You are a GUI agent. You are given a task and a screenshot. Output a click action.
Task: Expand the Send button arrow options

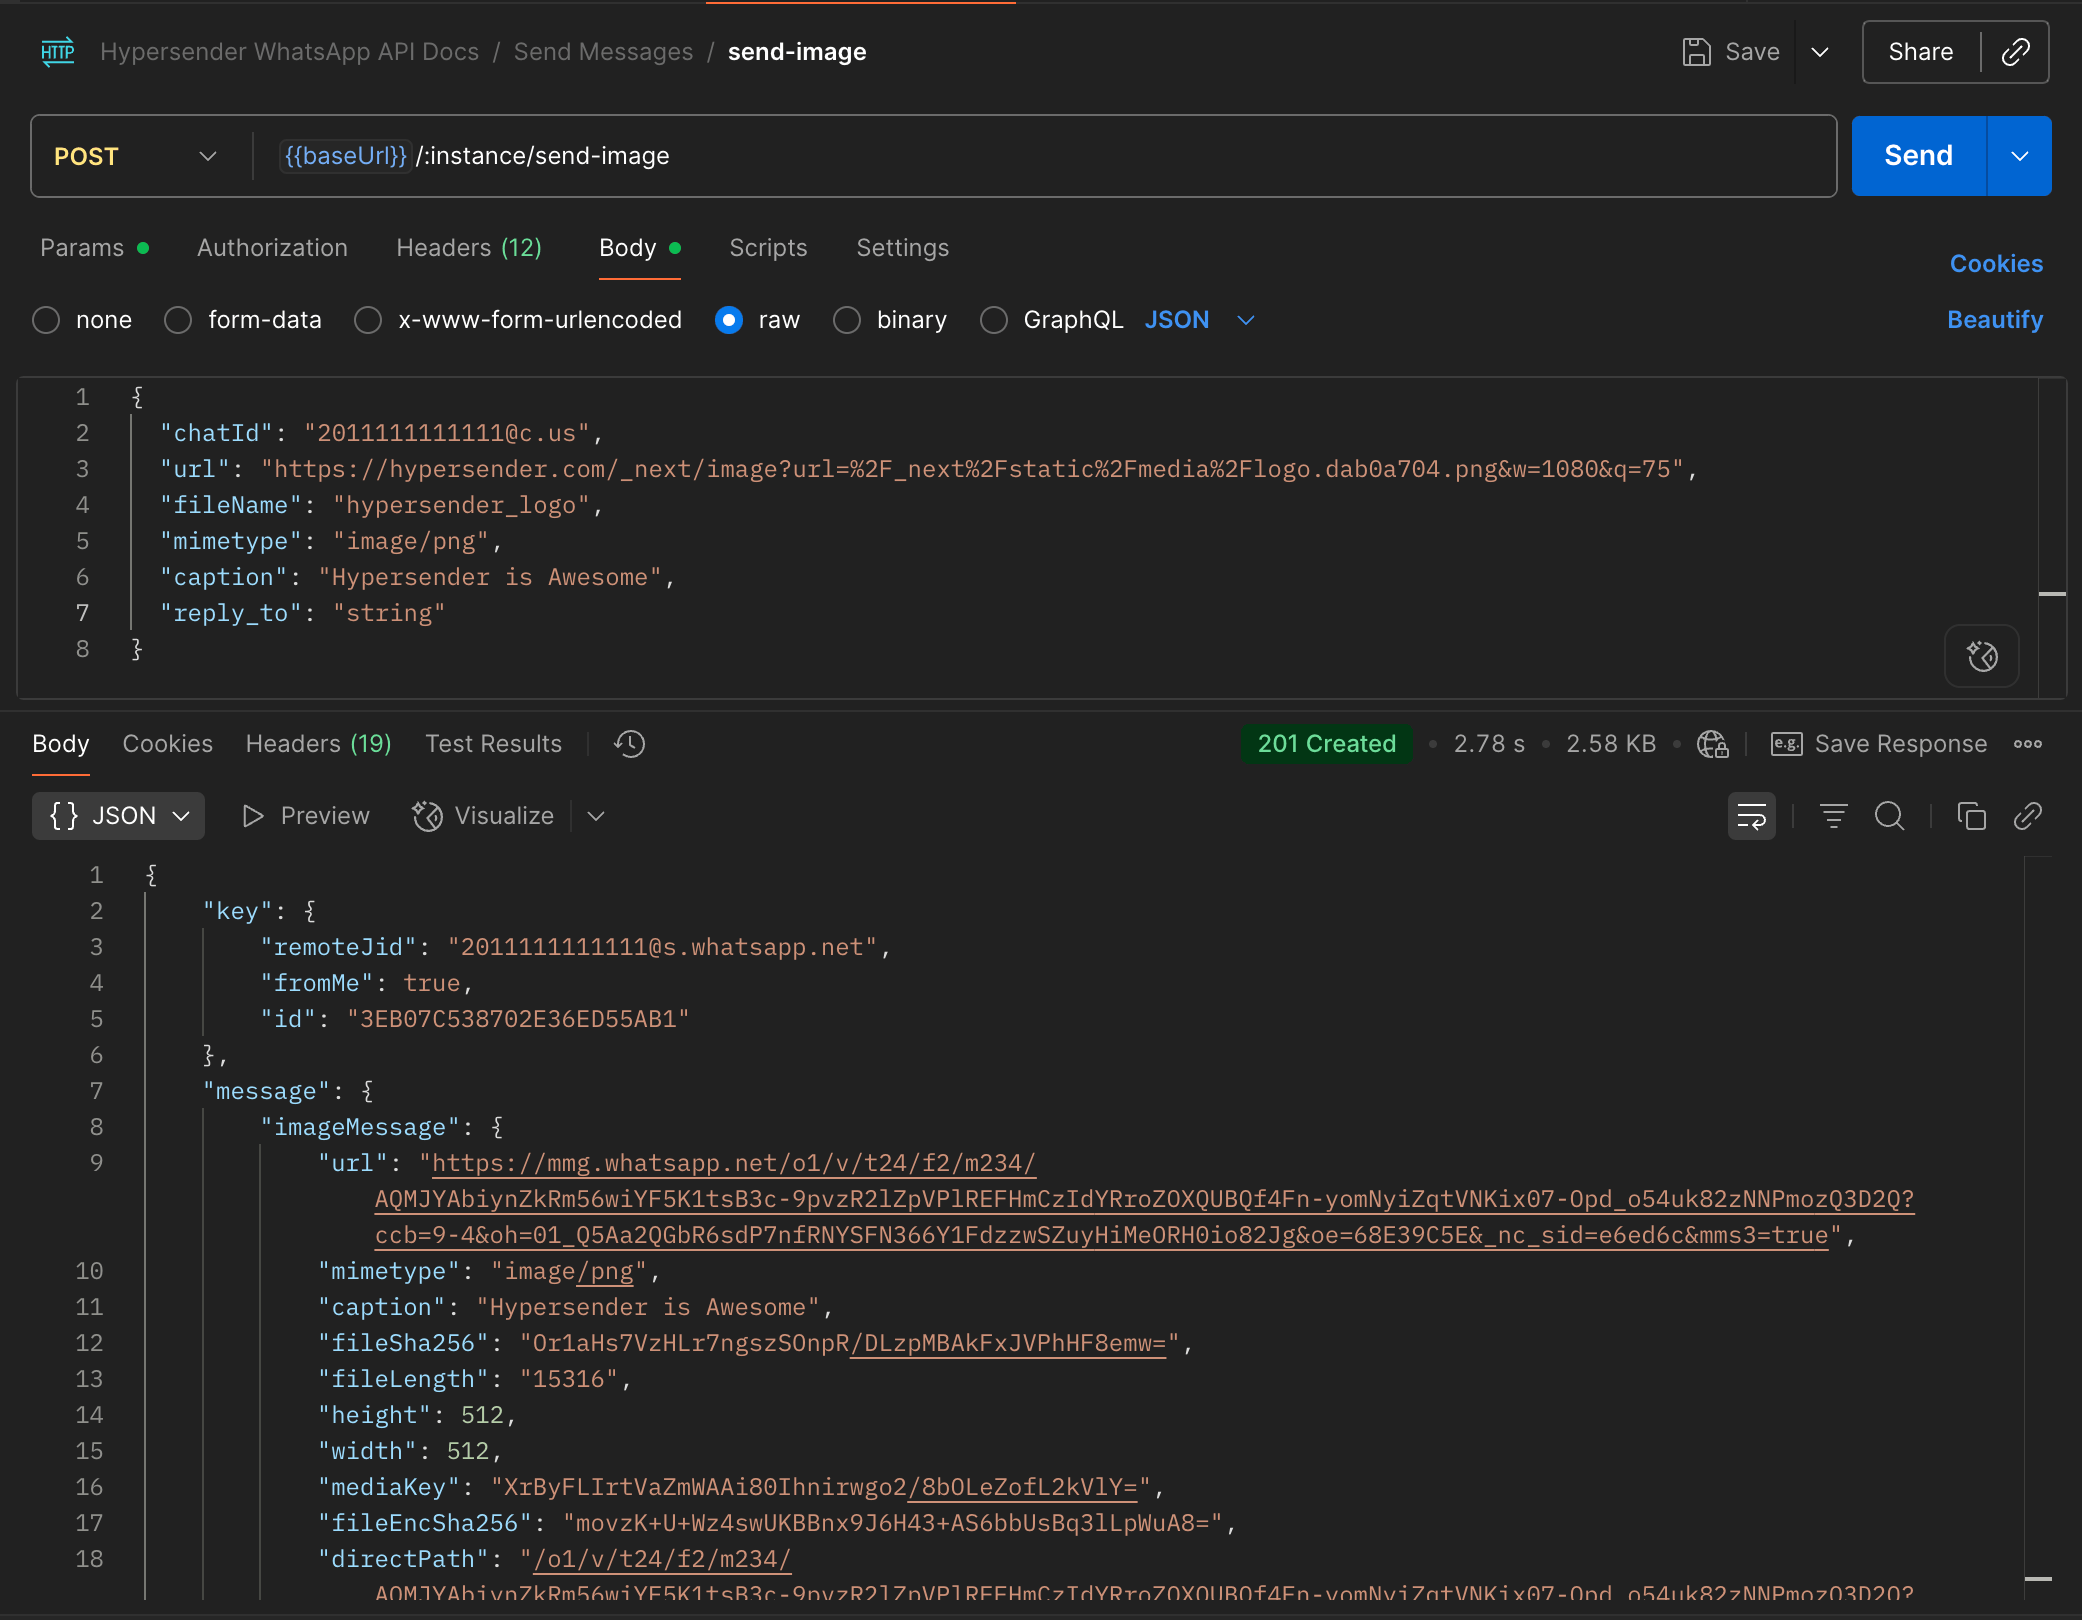tap(2019, 156)
